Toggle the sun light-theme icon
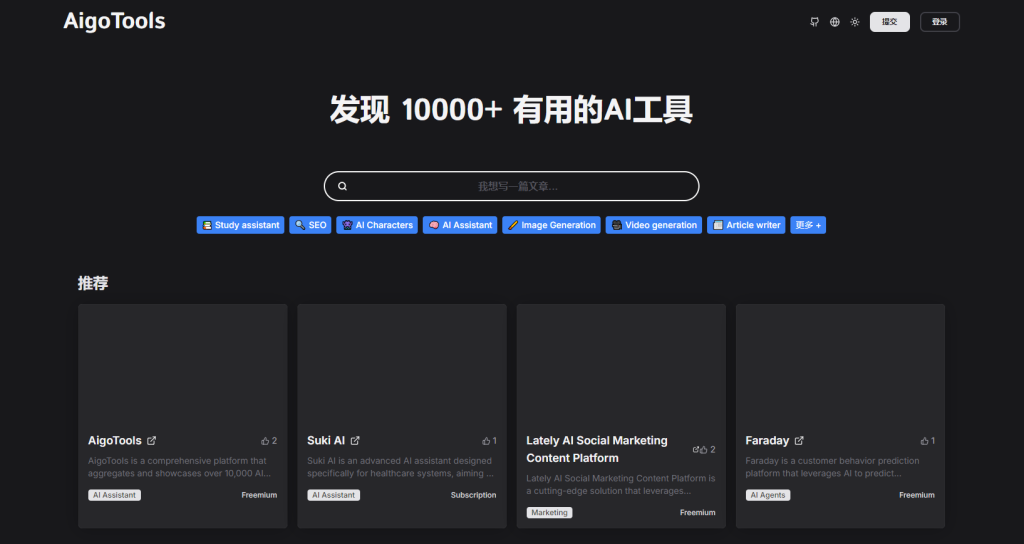The width and height of the screenshot is (1024, 544). 855,22
